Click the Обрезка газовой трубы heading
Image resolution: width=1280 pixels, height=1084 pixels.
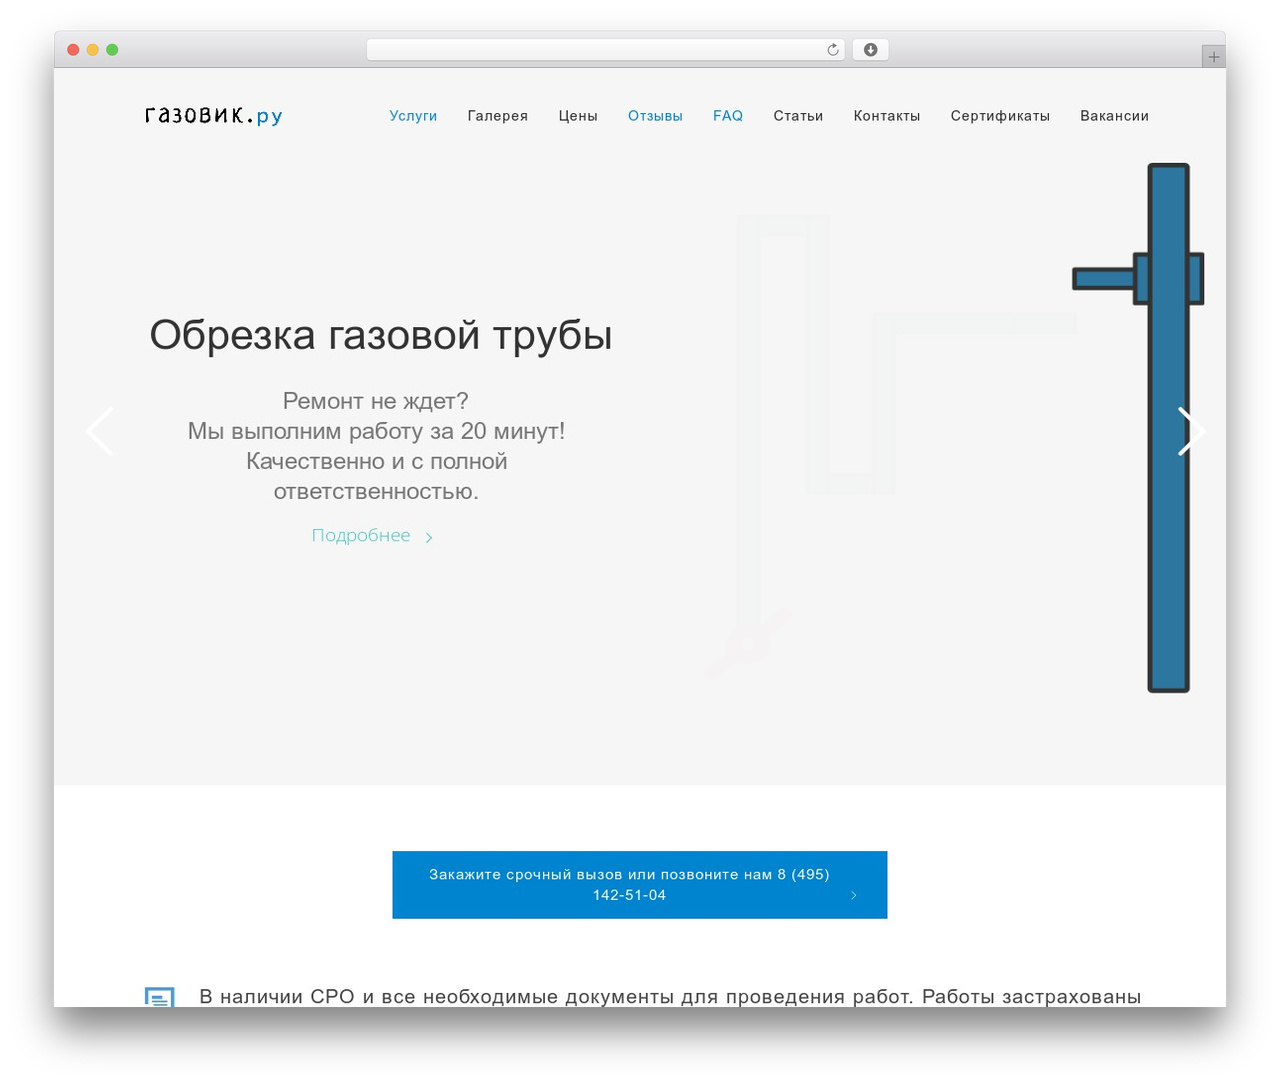pyautogui.click(x=381, y=335)
